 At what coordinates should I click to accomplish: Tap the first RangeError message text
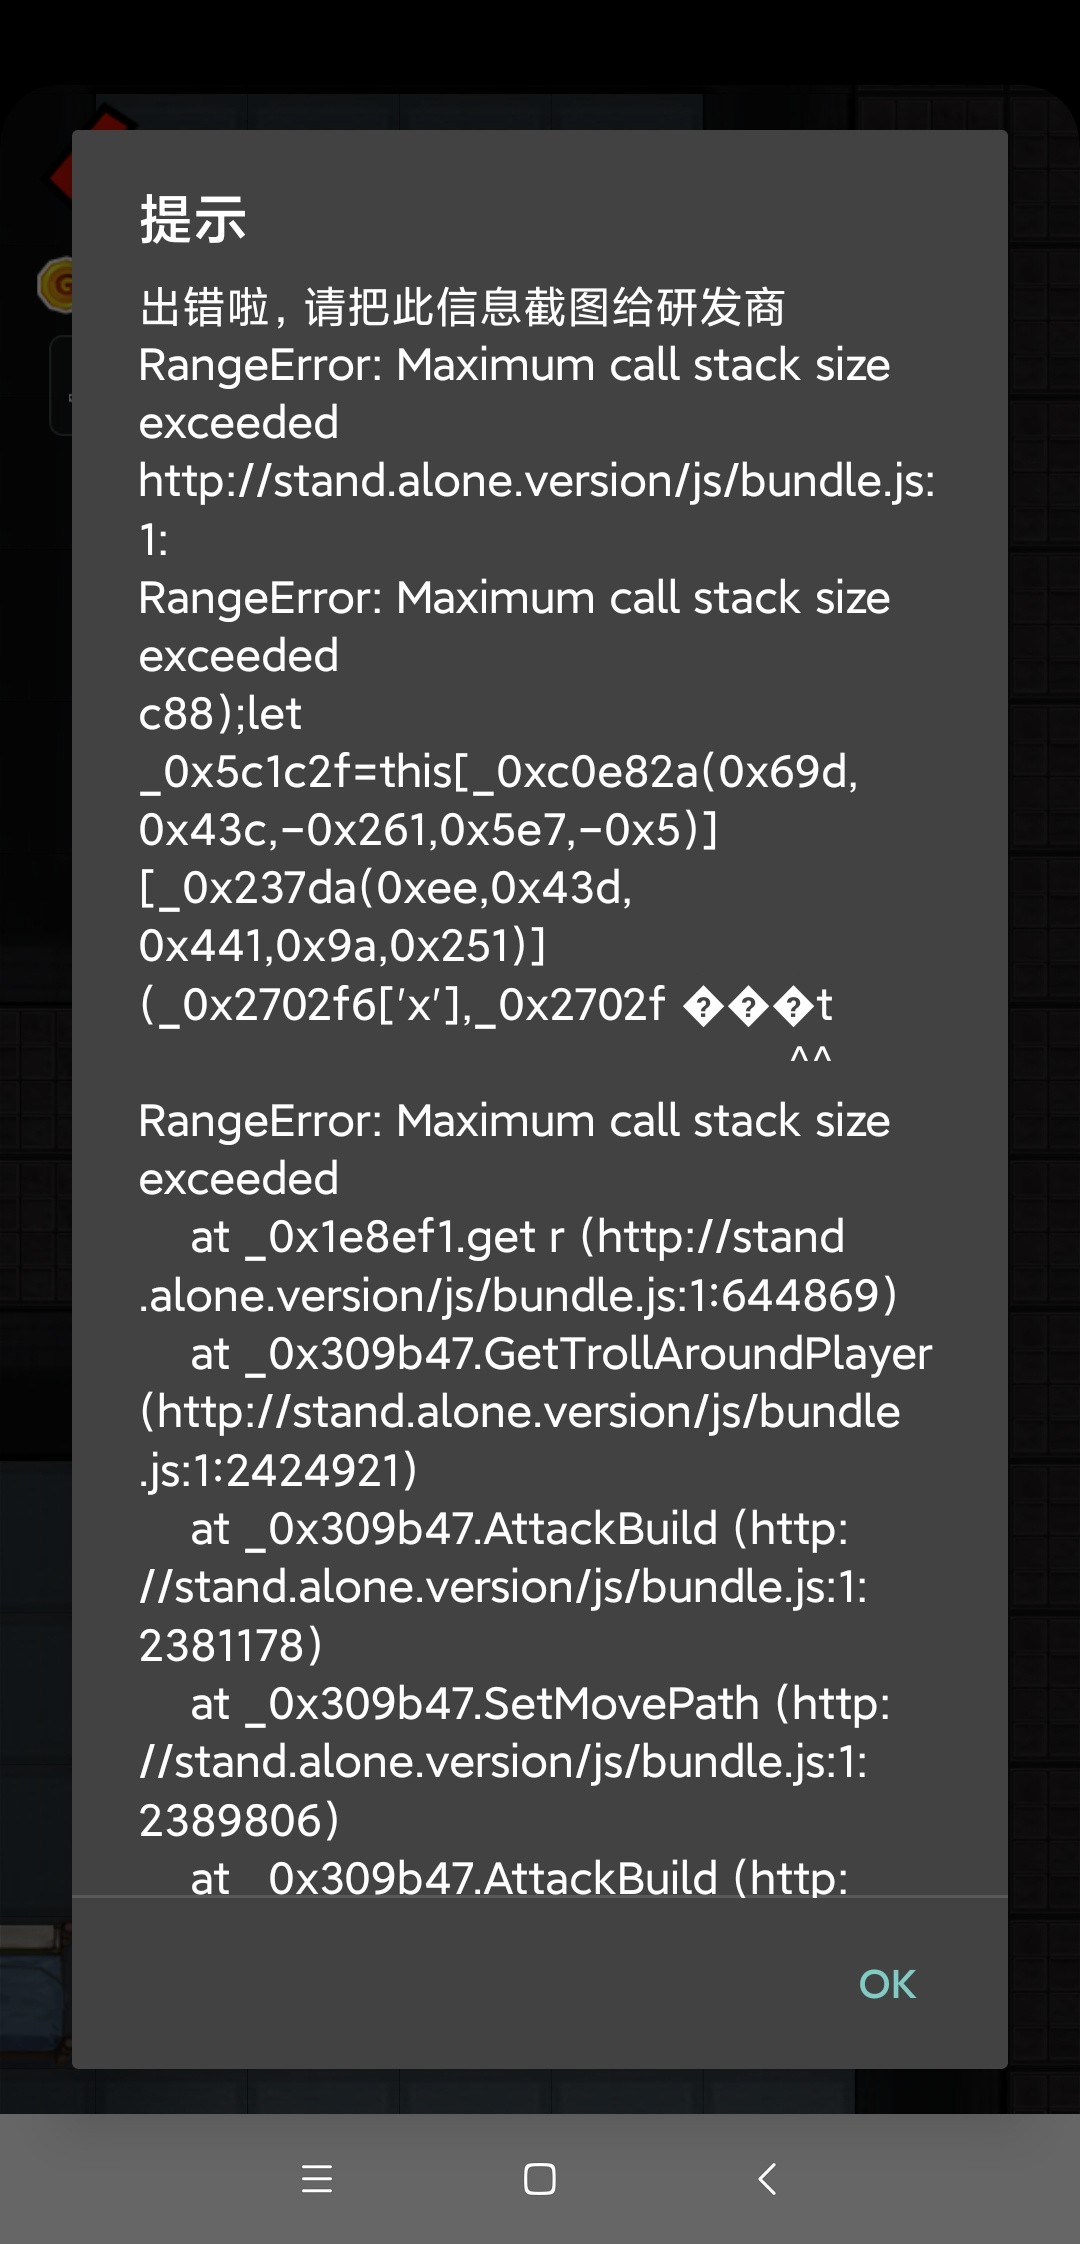[514, 394]
